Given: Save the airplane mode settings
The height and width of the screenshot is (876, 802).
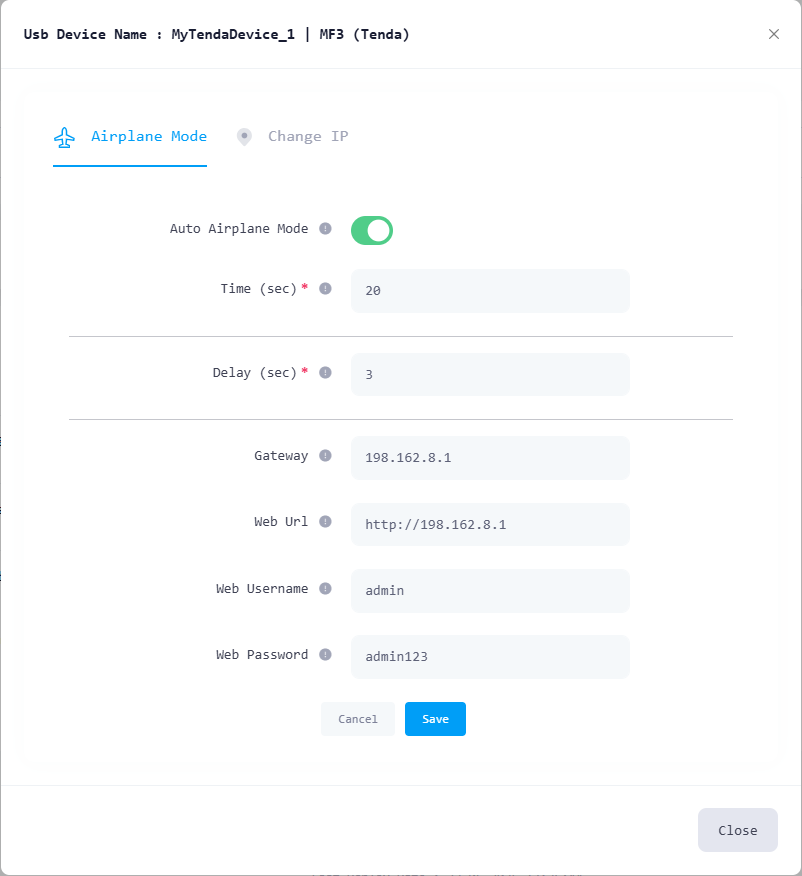Looking at the screenshot, I should (435, 719).
